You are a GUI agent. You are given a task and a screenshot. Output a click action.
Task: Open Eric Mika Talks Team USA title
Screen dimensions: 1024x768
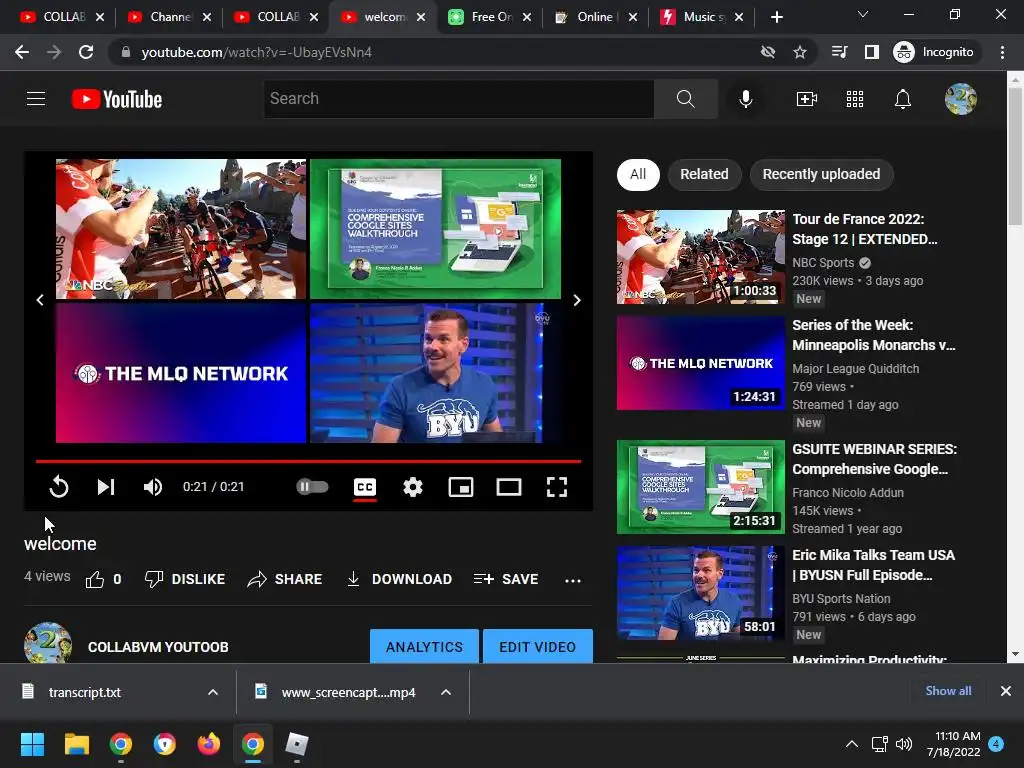[x=873, y=565]
